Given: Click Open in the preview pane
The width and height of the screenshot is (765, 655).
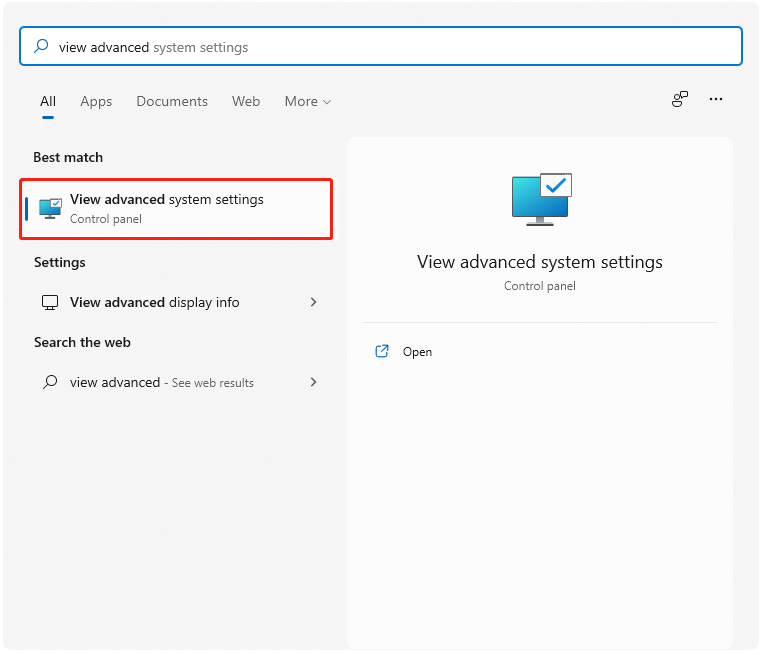Looking at the screenshot, I should click(x=417, y=352).
